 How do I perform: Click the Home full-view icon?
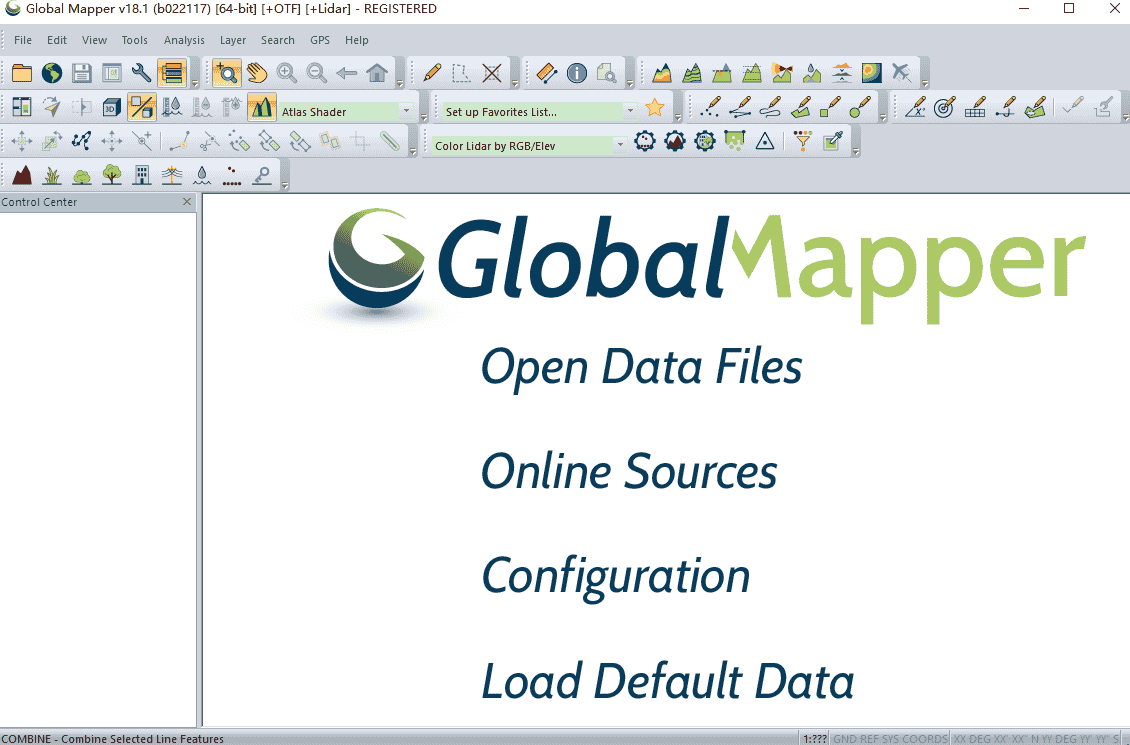[377, 73]
